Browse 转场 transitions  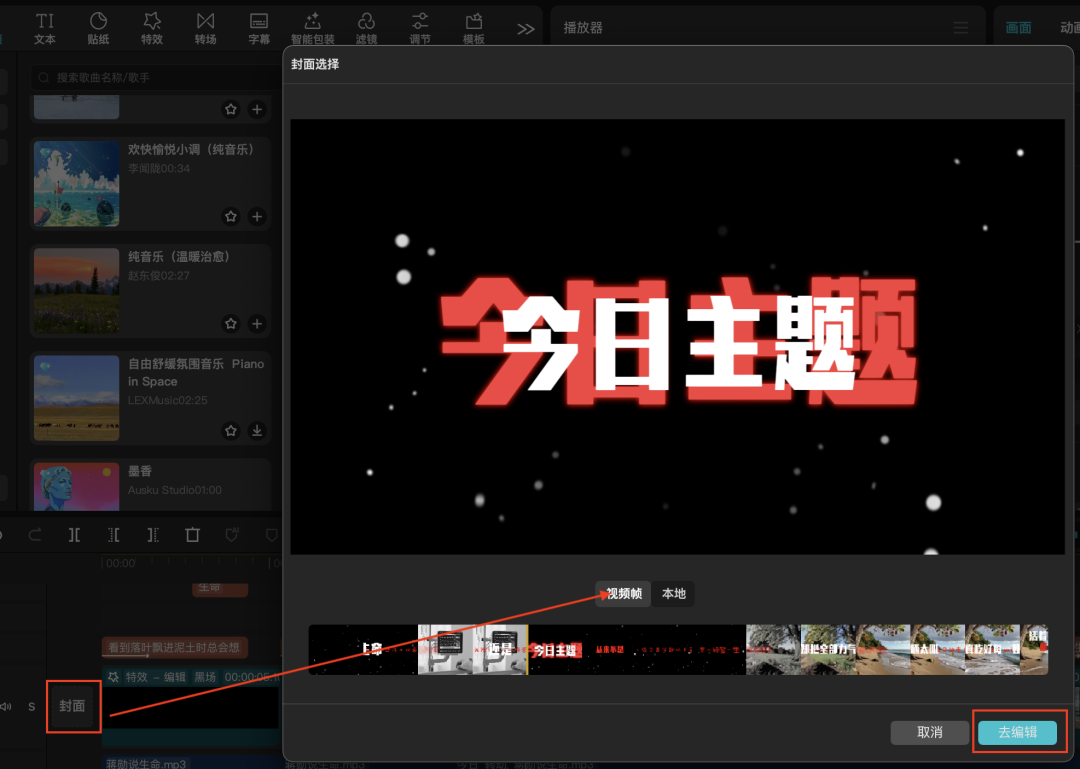pos(206,27)
